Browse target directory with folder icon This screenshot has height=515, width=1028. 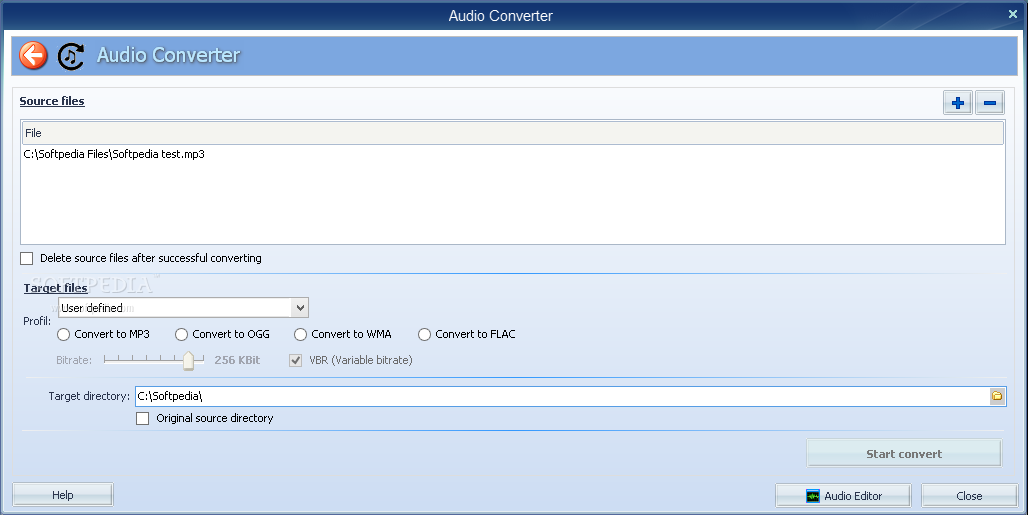(997, 396)
